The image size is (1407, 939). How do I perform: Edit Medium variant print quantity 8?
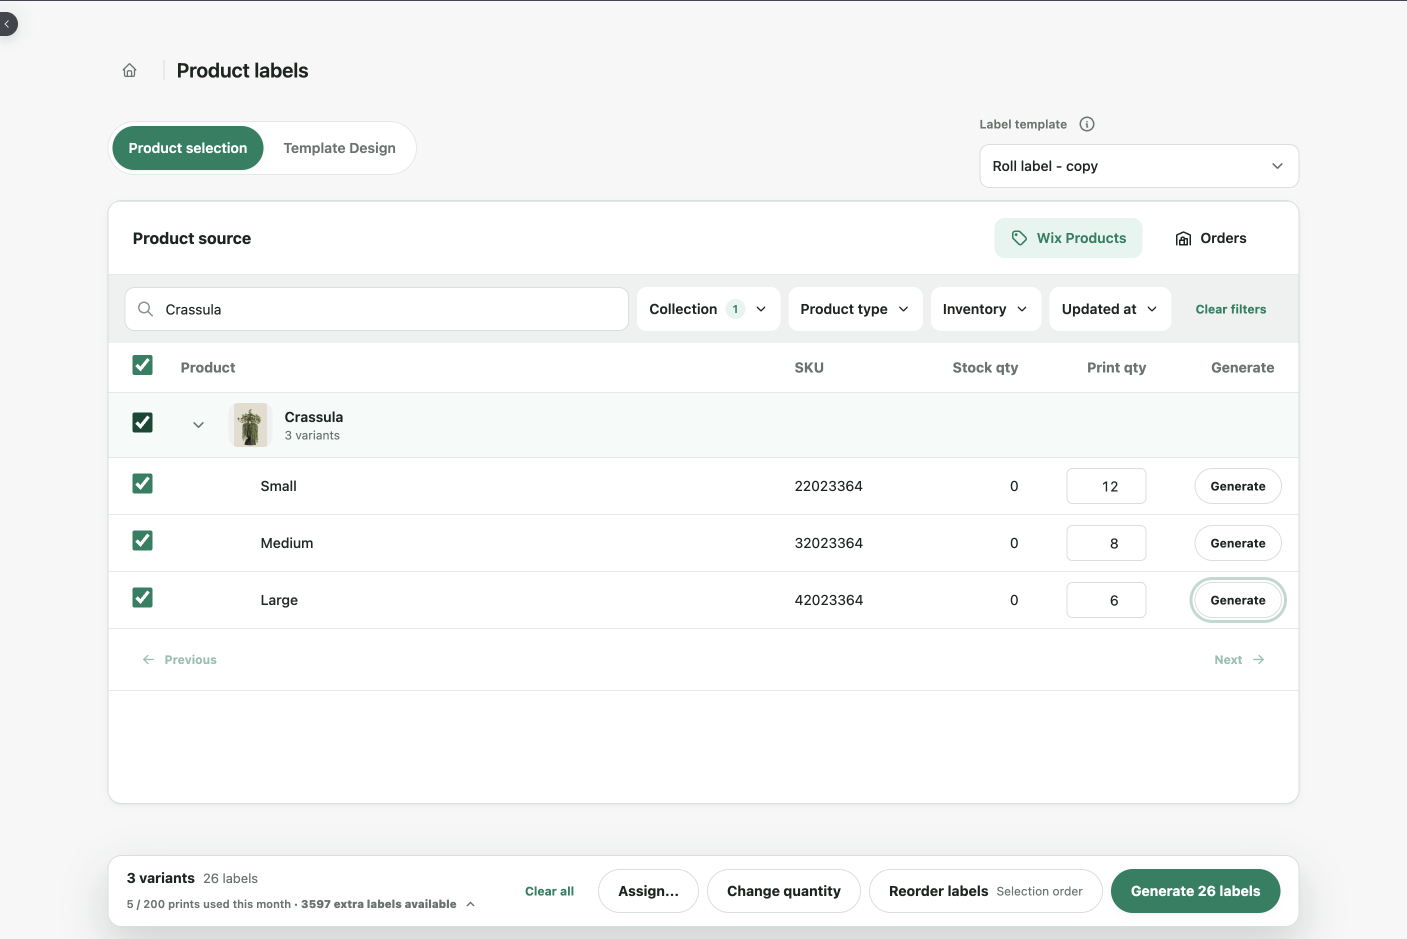(1106, 543)
